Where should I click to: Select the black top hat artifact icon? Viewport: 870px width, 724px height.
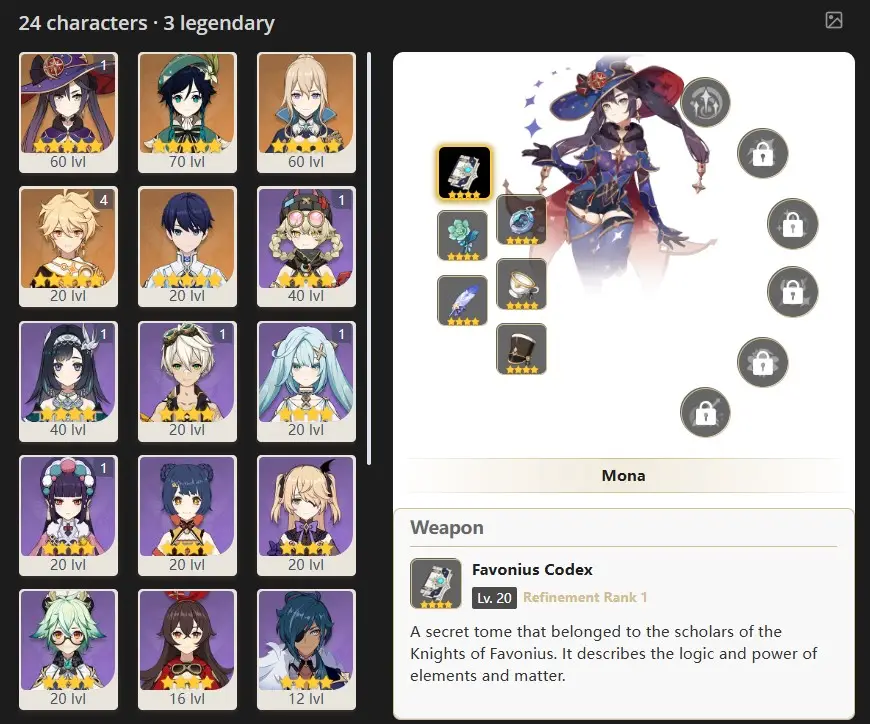[521, 349]
